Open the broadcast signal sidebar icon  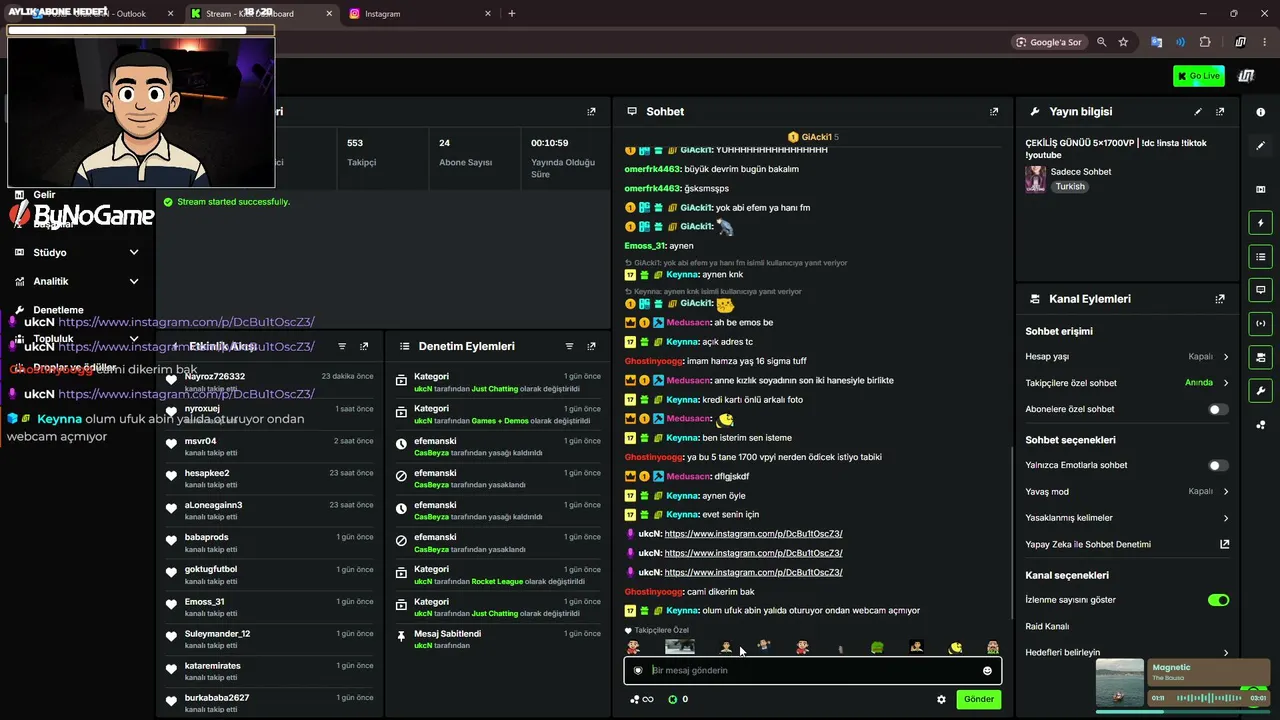tap(1261, 324)
